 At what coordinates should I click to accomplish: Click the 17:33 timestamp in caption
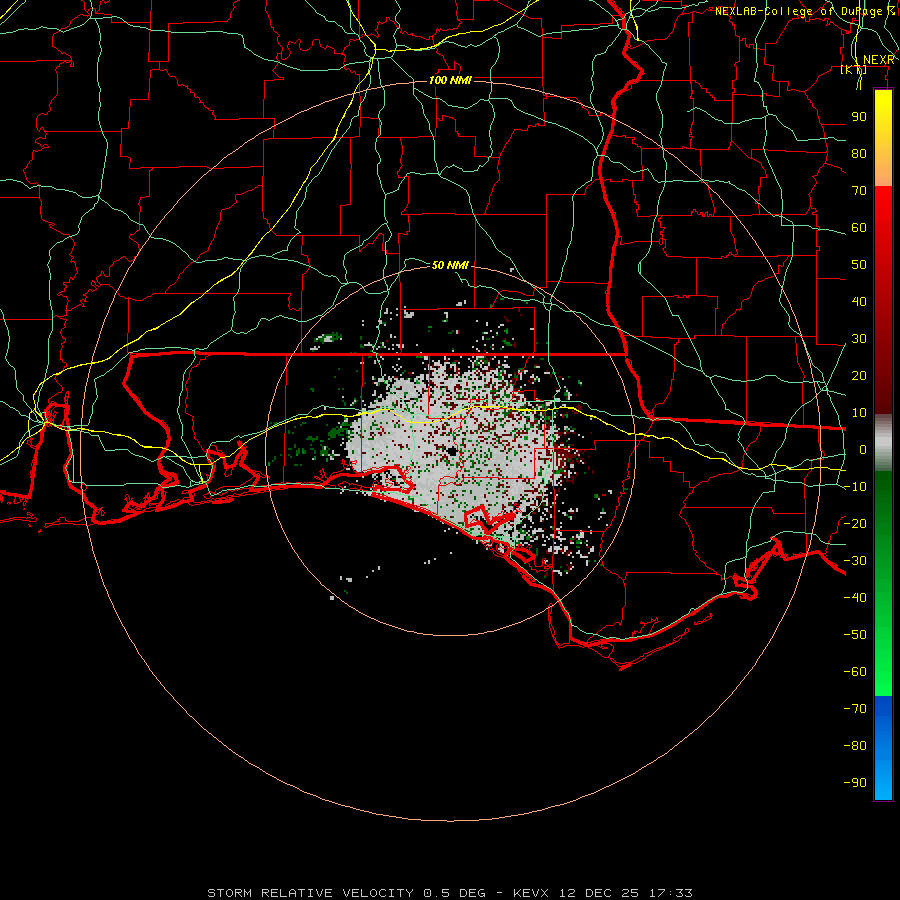[671, 893]
